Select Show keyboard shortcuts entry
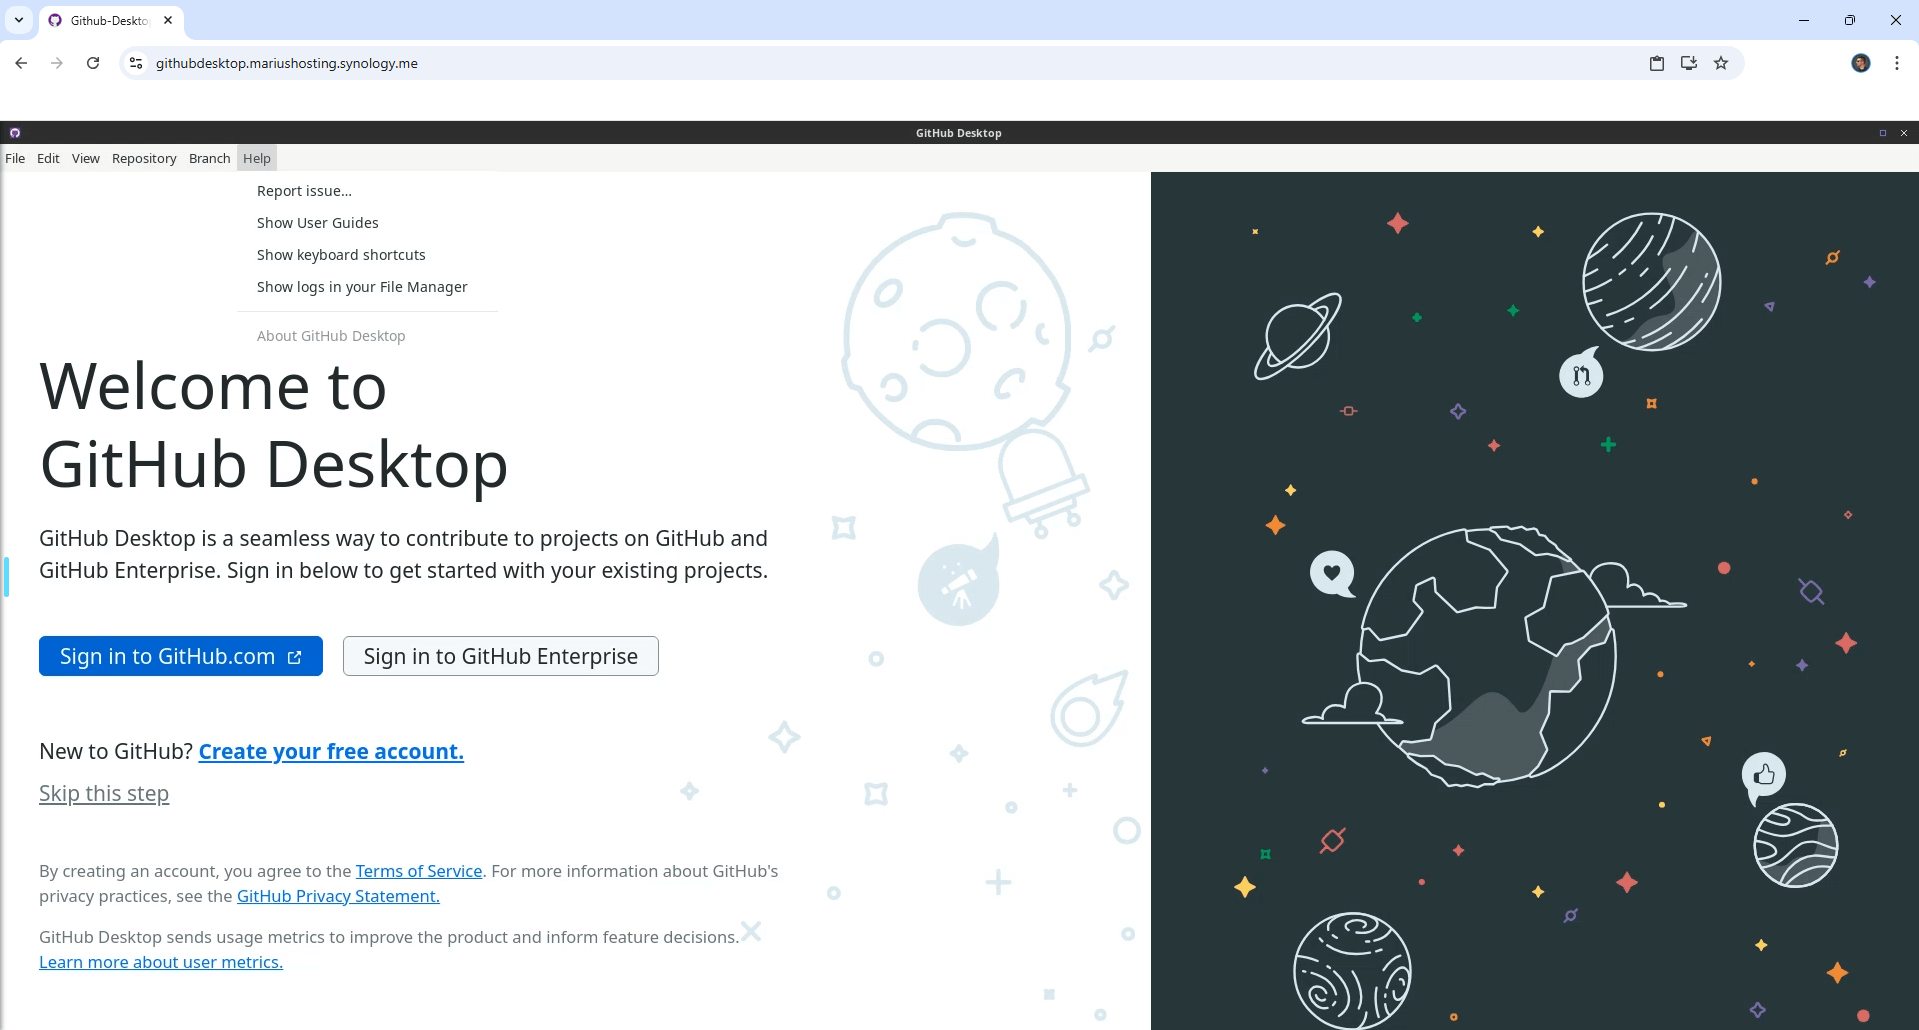This screenshot has height=1030, width=1919. coord(367,255)
